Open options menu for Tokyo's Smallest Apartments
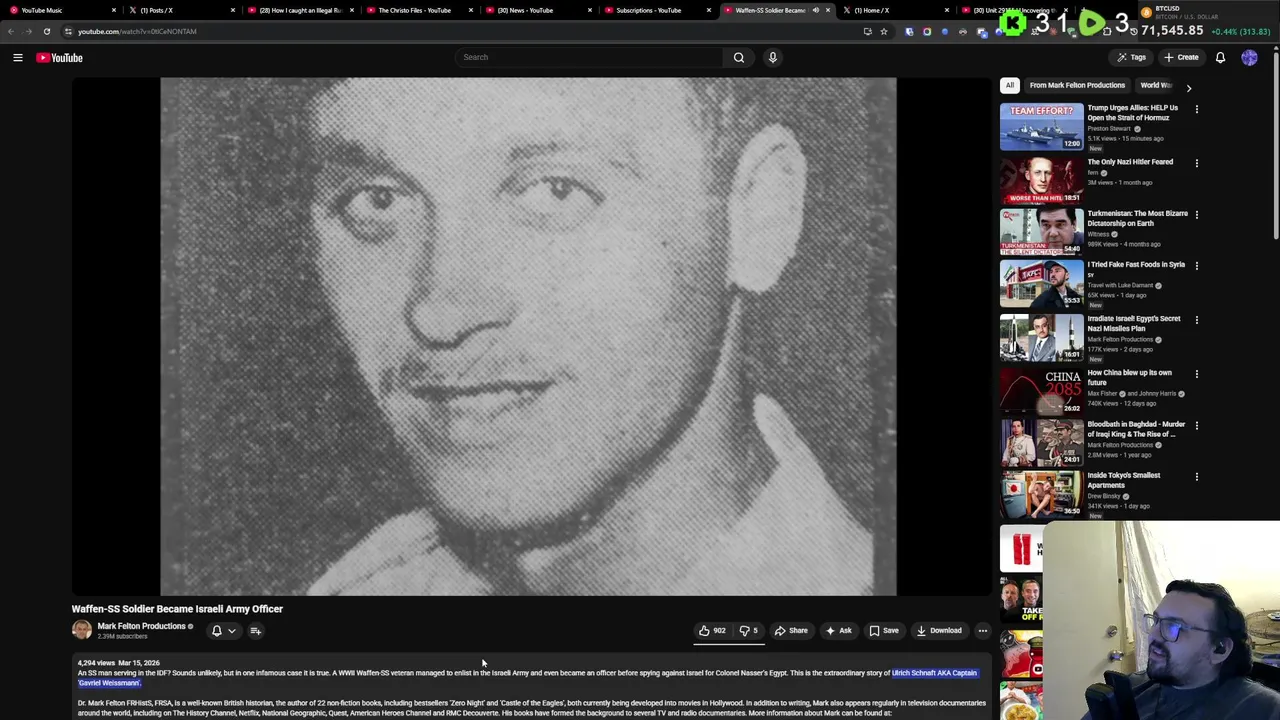Screen dimensions: 1280x720 pos(1197,477)
